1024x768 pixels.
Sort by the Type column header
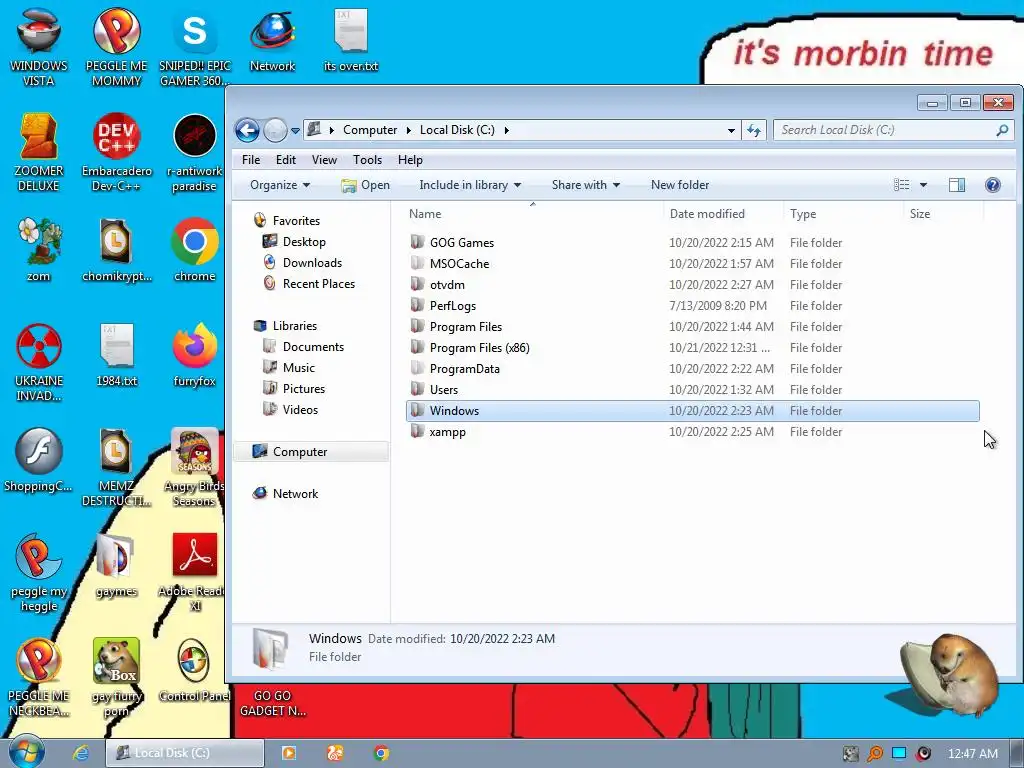844,214
